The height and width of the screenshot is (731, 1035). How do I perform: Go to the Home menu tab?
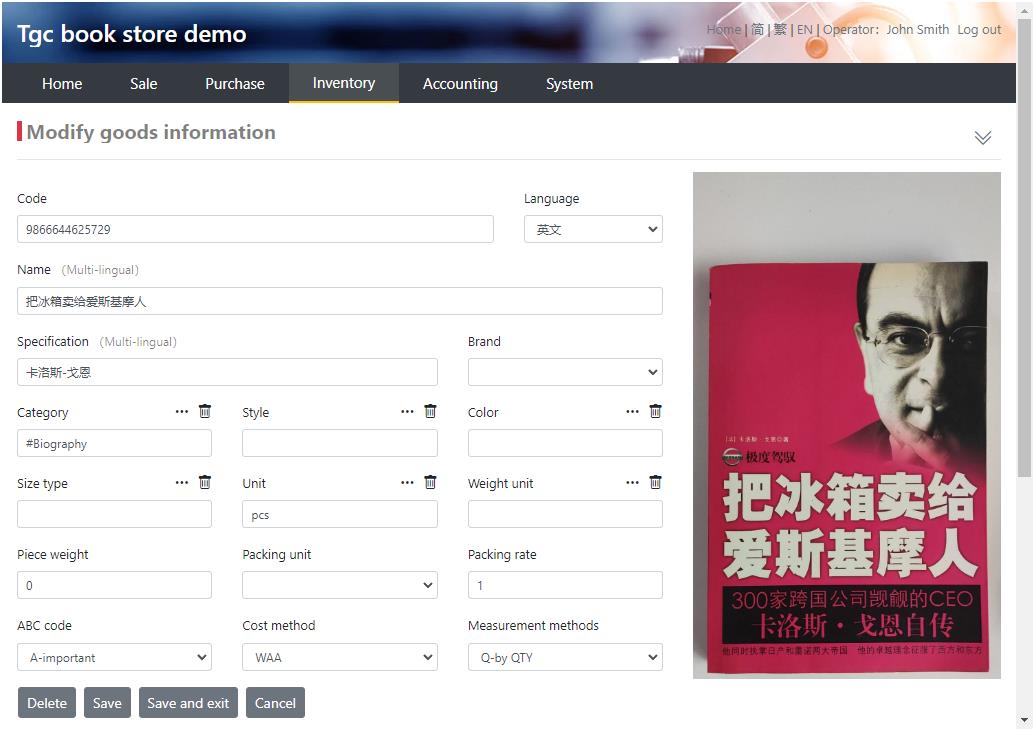click(62, 84)
